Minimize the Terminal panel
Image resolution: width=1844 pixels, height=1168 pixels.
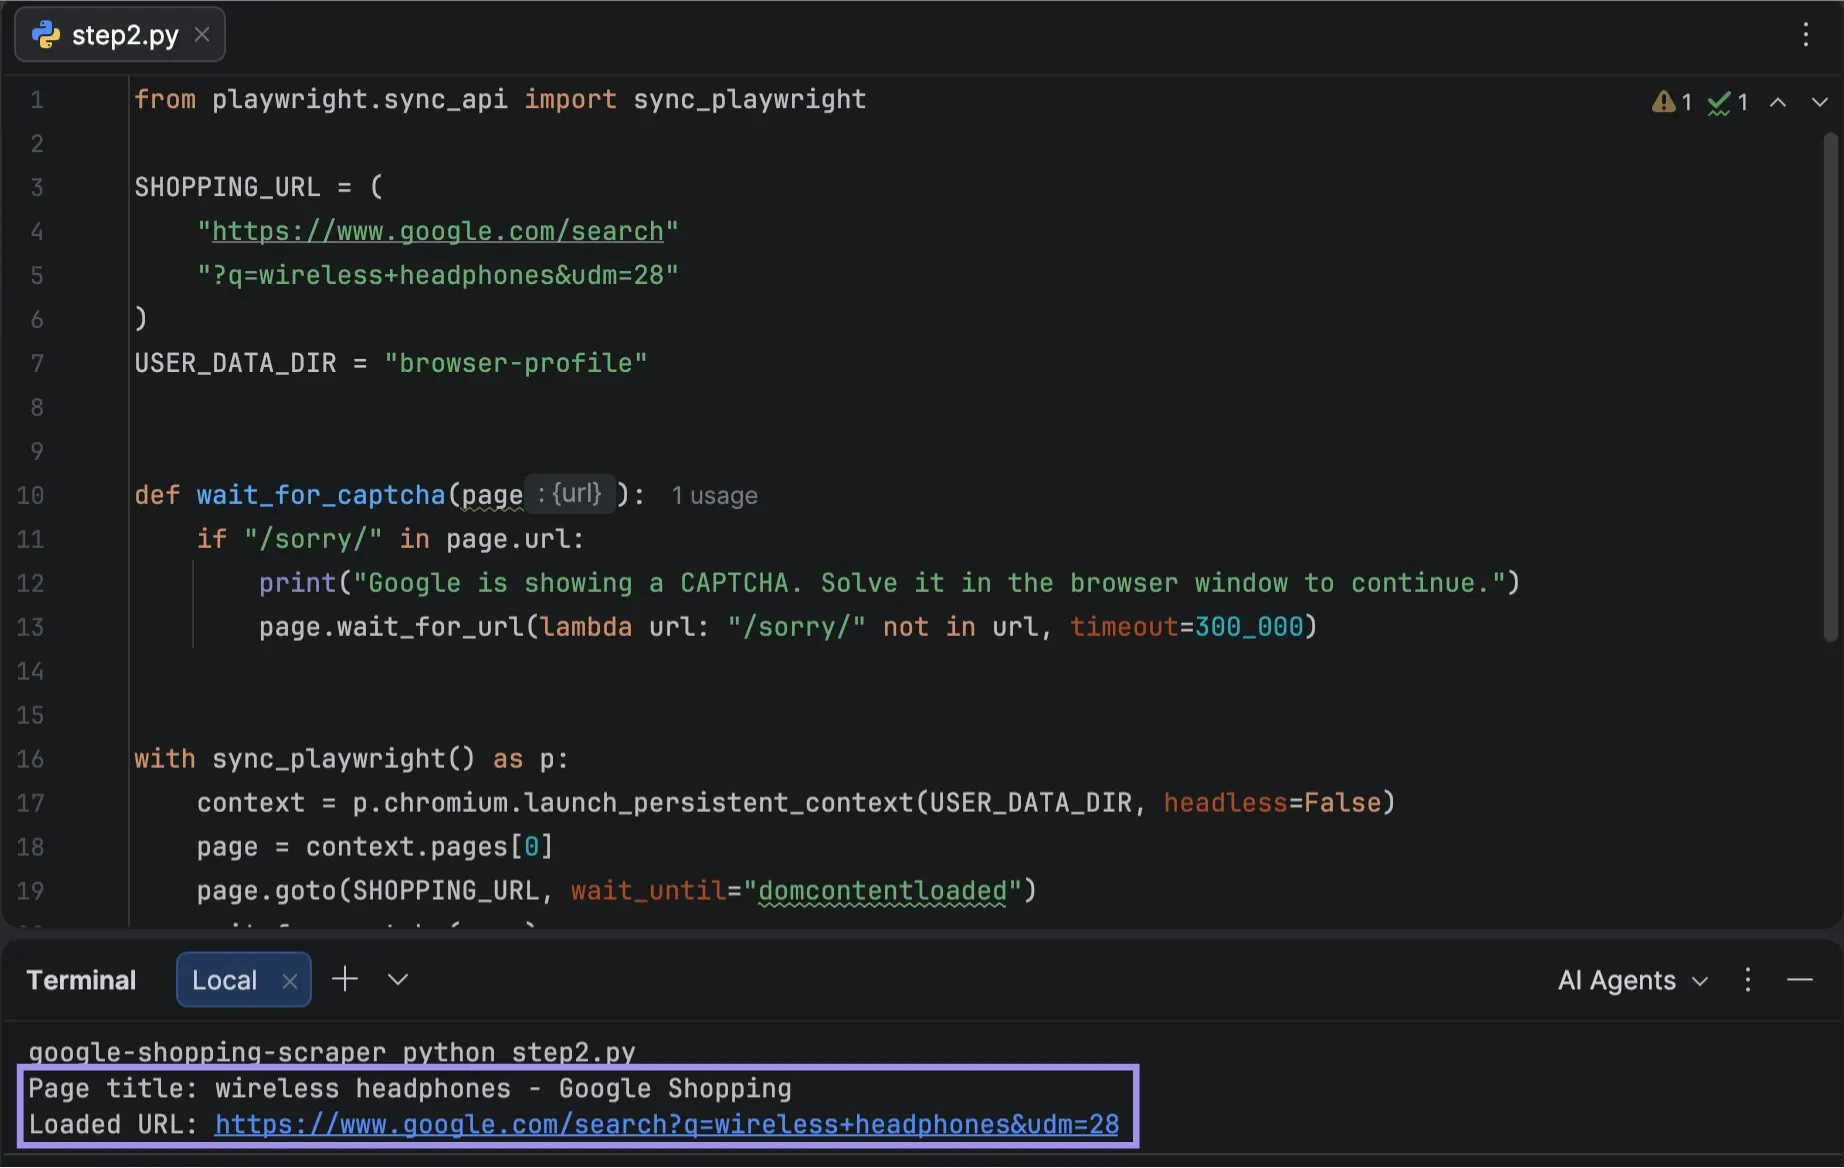(1800, 980)
